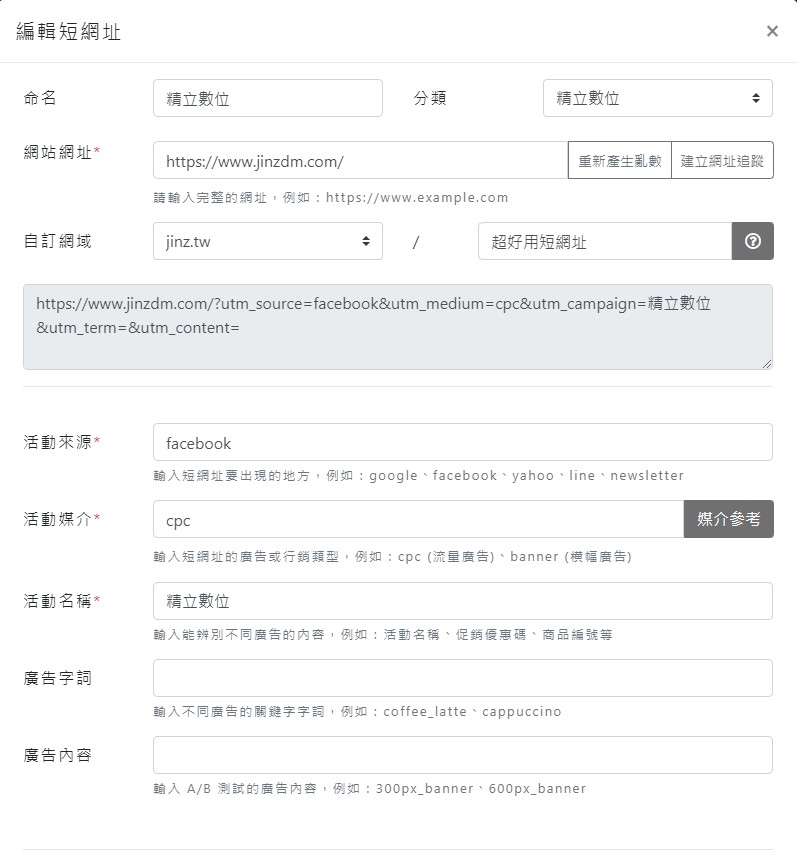Click the generated UTM URL textarea
797x854 pixels.
(398, 327)
